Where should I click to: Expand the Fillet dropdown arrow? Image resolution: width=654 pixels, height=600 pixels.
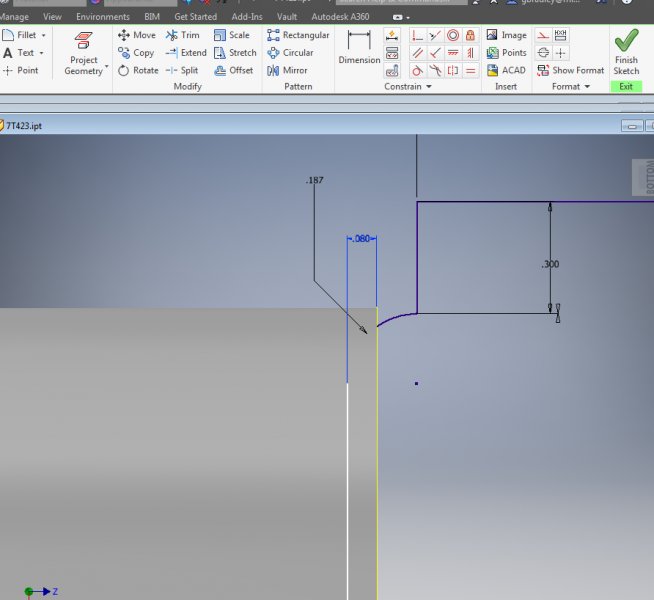point(41,35)
